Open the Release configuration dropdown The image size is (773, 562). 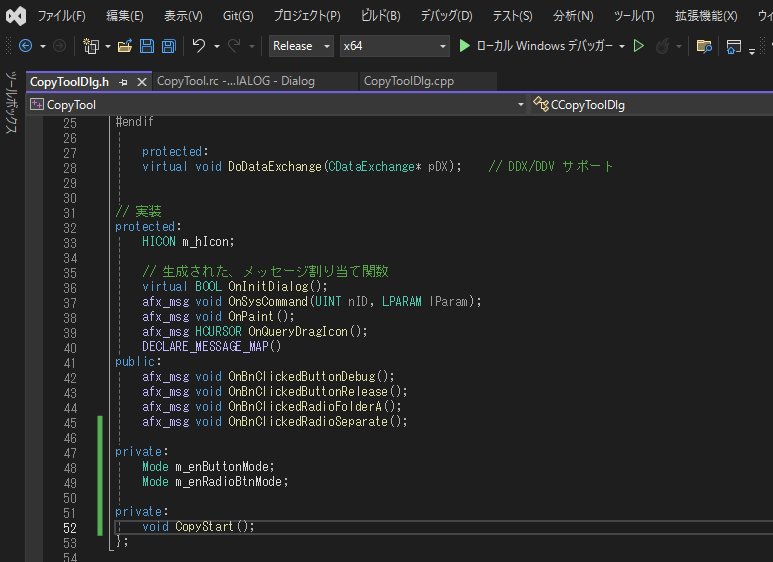tap(301, 46)
